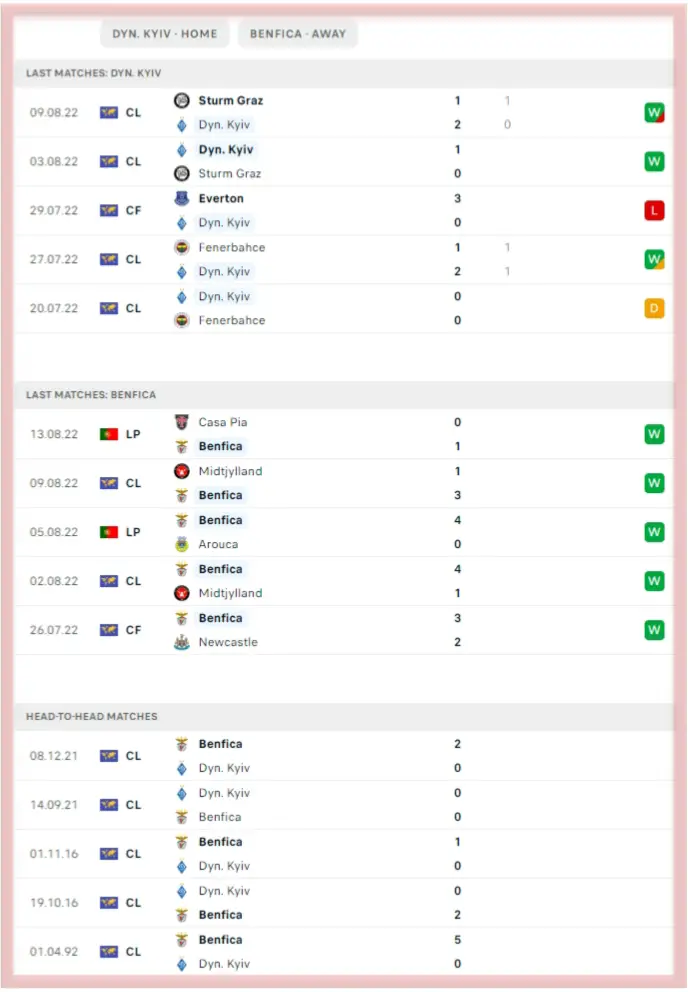
Task: Click the red L result badge
Action: 654,210
